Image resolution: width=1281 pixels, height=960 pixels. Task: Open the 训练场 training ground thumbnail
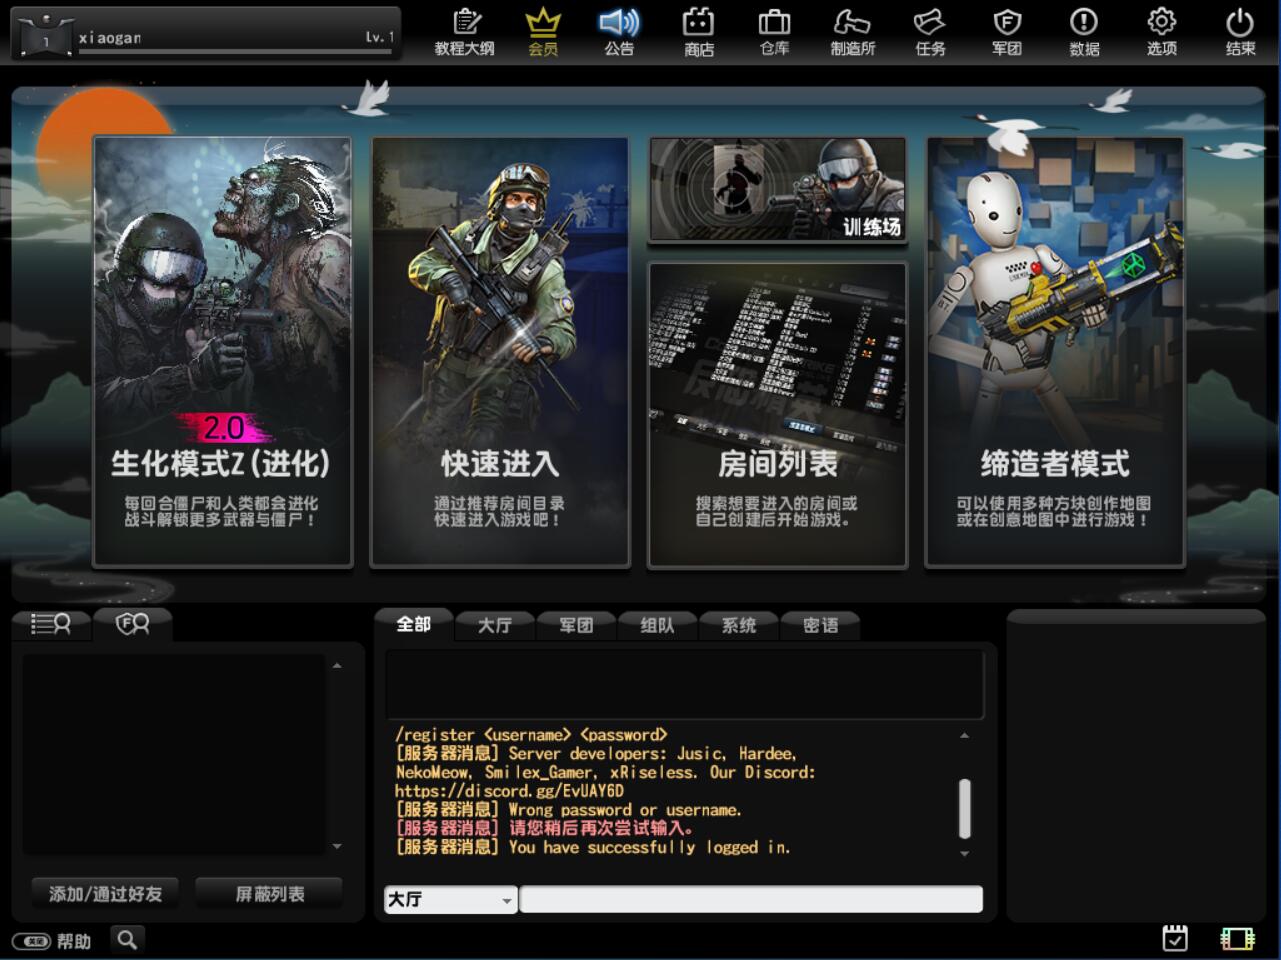(777, 190)
